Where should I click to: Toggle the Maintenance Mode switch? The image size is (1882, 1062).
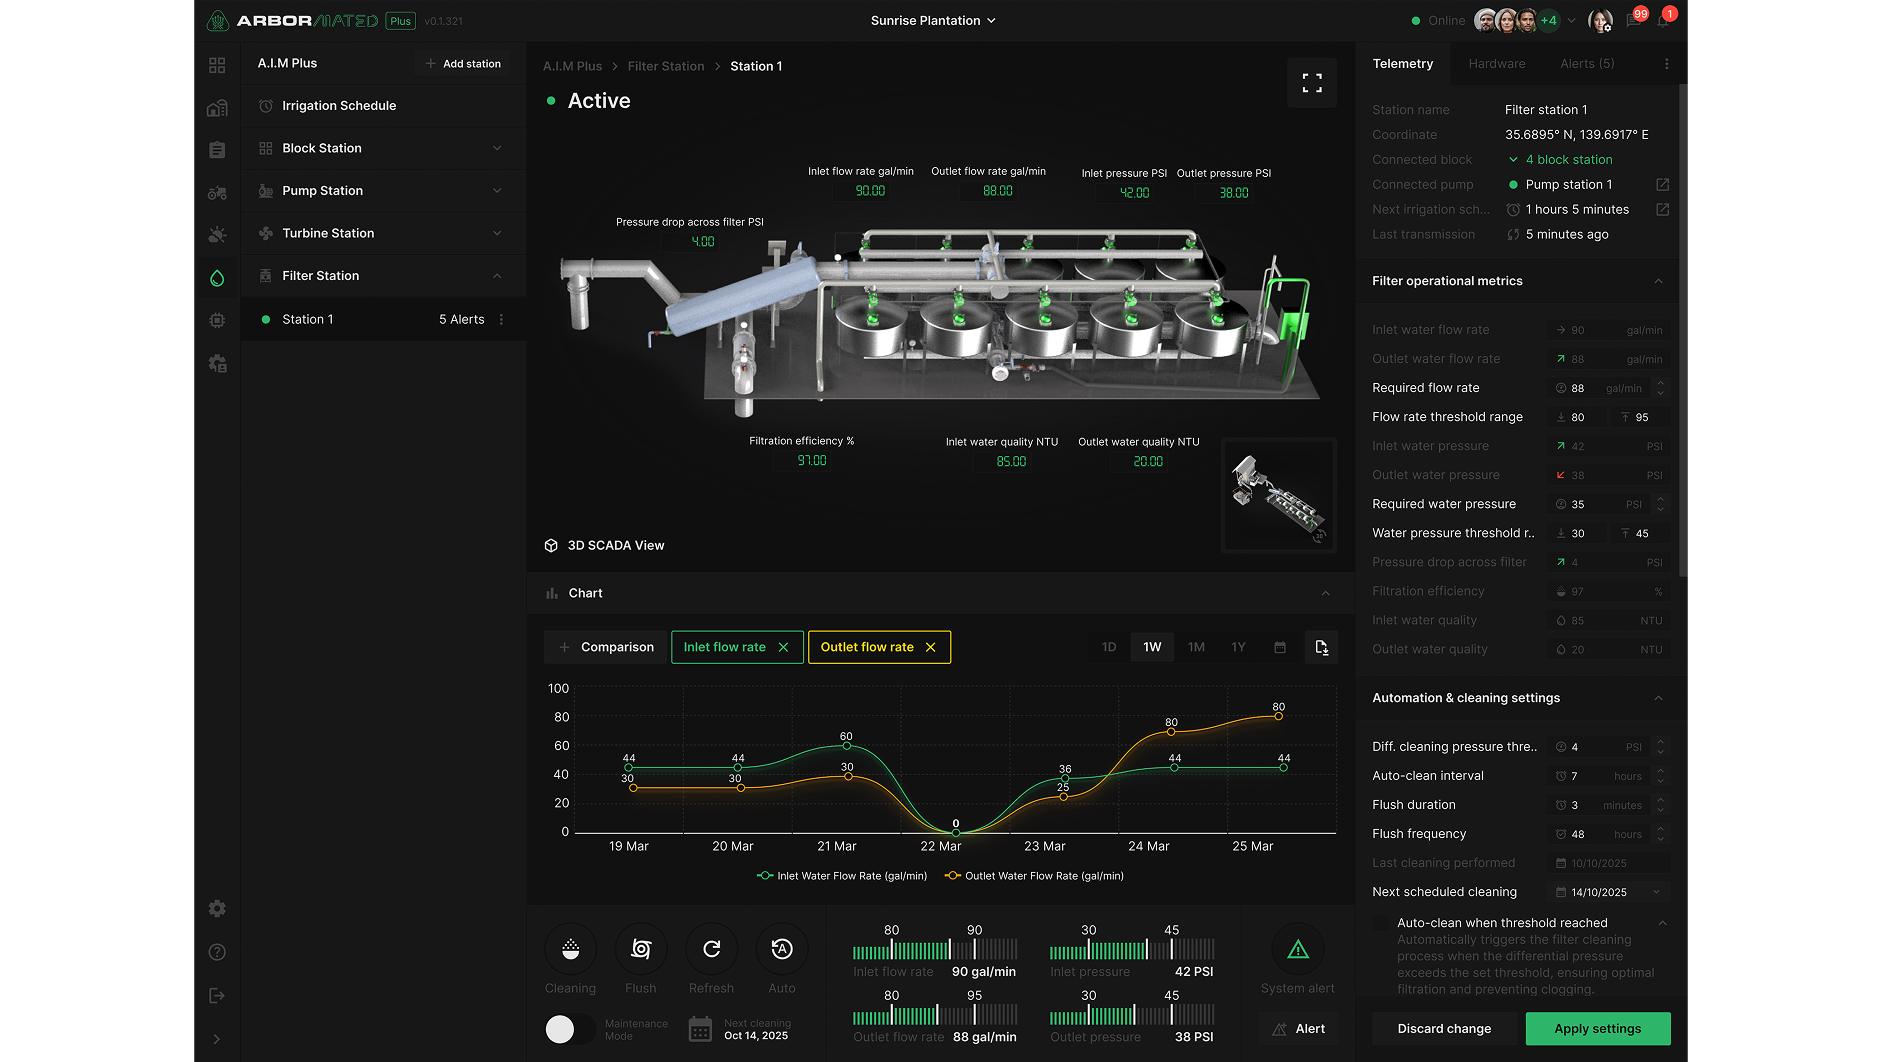pyautogui.click(x=569, y=1029)
